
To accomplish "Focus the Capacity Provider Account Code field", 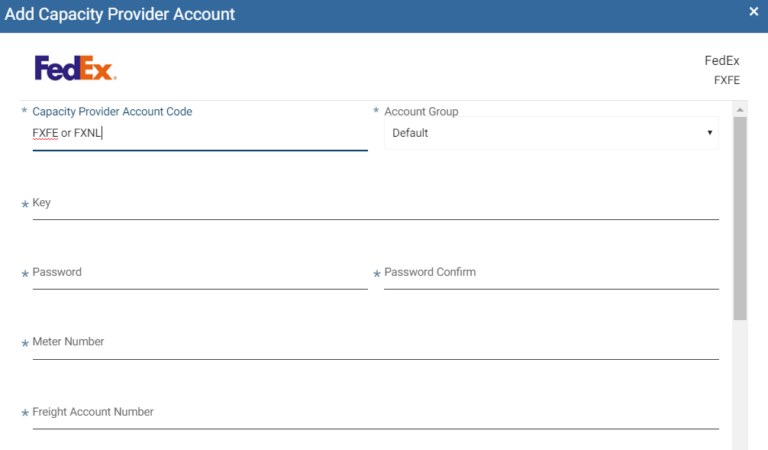I will 200,133.
